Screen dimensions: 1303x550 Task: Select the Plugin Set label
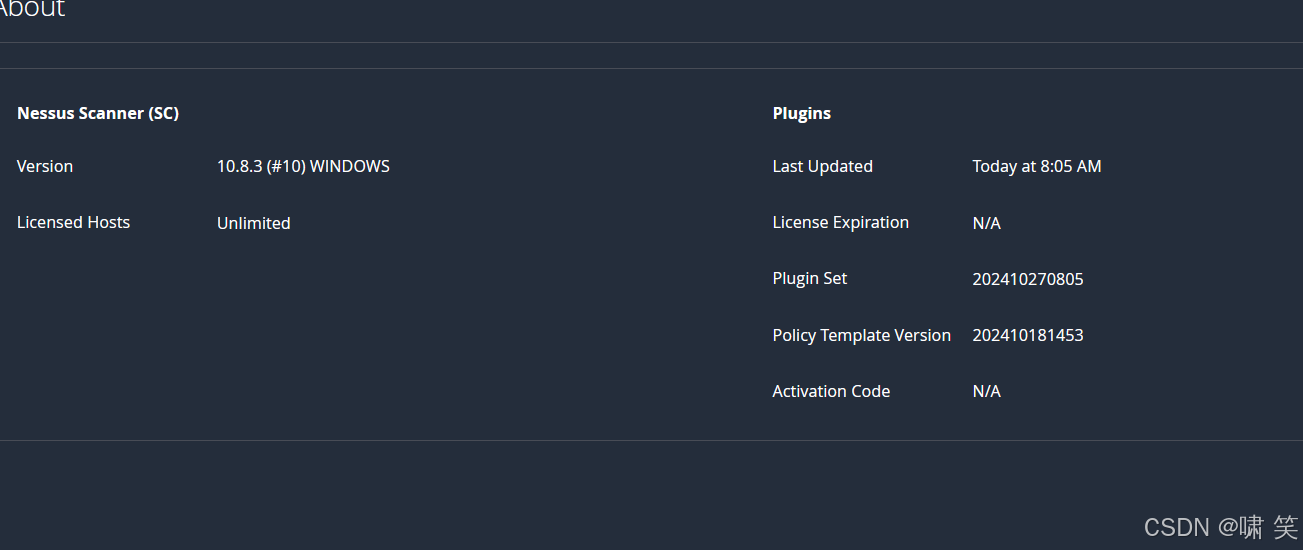click(x=809, y=279)
